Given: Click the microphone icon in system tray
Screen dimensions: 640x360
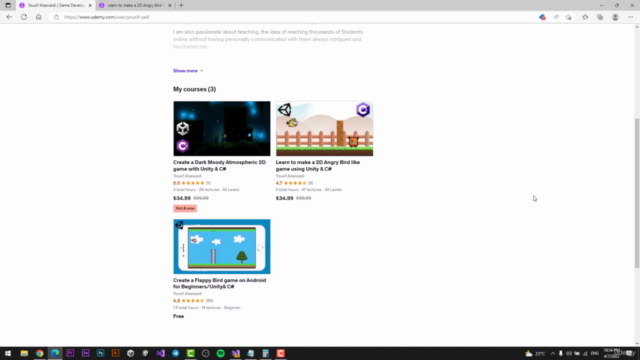Looking at the screenshot, I should point(560,353).
